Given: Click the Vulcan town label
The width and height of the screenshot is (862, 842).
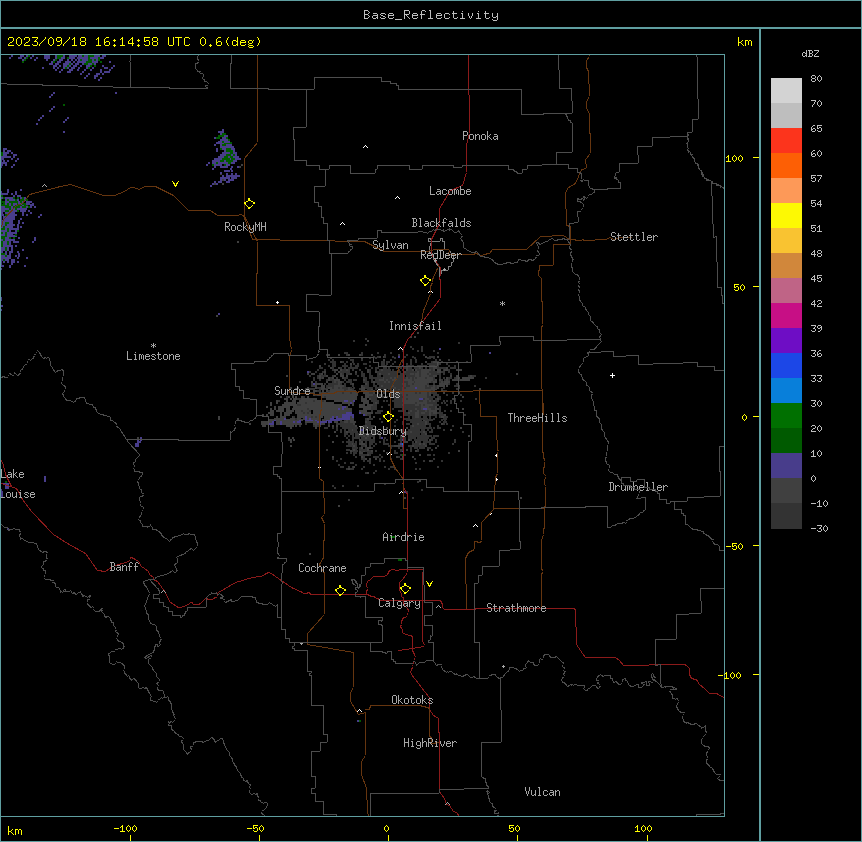Looking at the screenshot, I should point(543,792).
